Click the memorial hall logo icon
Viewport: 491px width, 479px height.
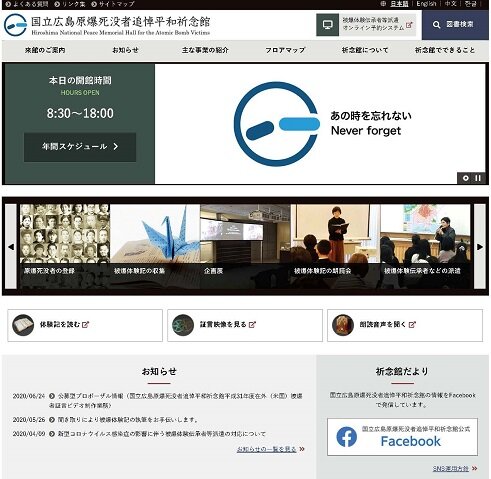[15, 25]
